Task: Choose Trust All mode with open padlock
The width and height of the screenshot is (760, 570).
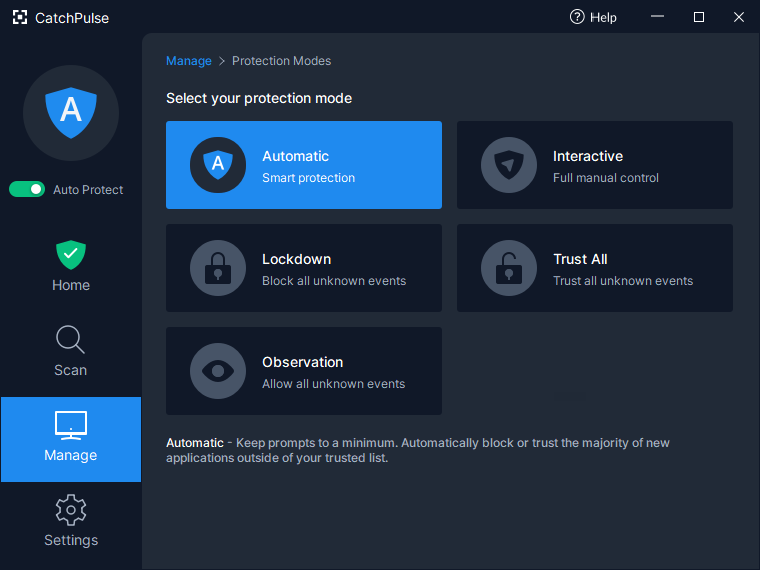Action: [595, 268]
